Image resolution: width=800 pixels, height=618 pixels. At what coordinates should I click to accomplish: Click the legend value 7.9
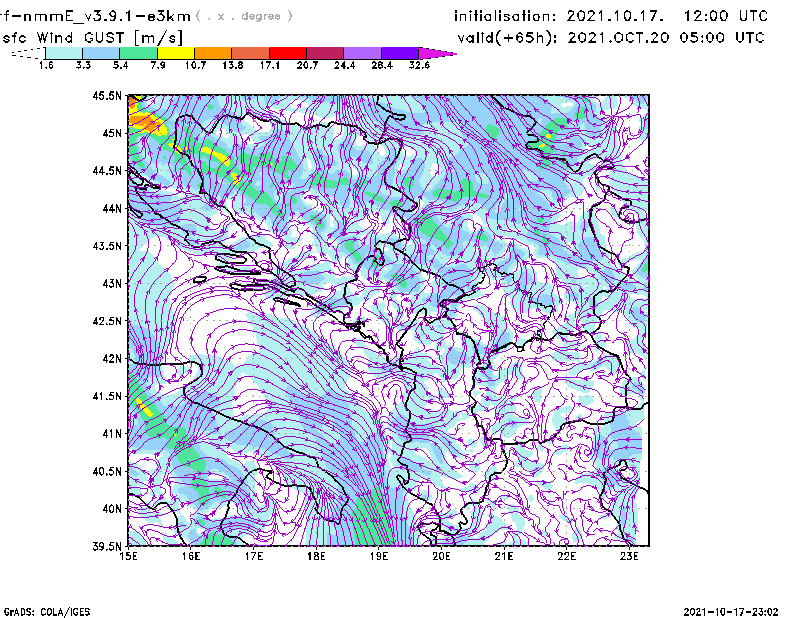(x=158, y=65)
